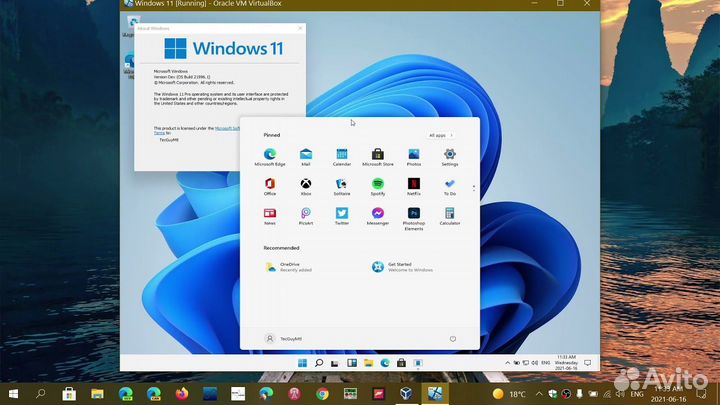Click the host Windows 10 Start button
The width and height of the screenshot is (720, 405).
pyautogui.click(x=13, y=394)
